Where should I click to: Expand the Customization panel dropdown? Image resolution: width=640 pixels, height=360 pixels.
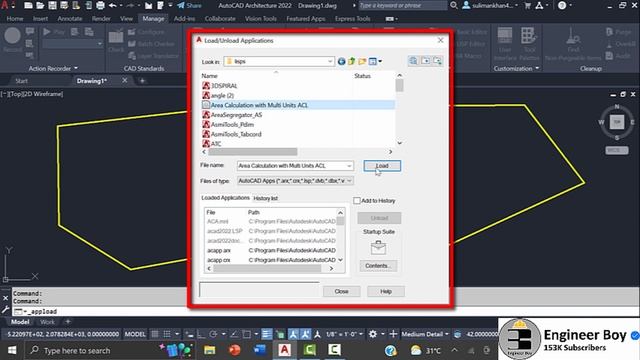[x=537, y=68]
